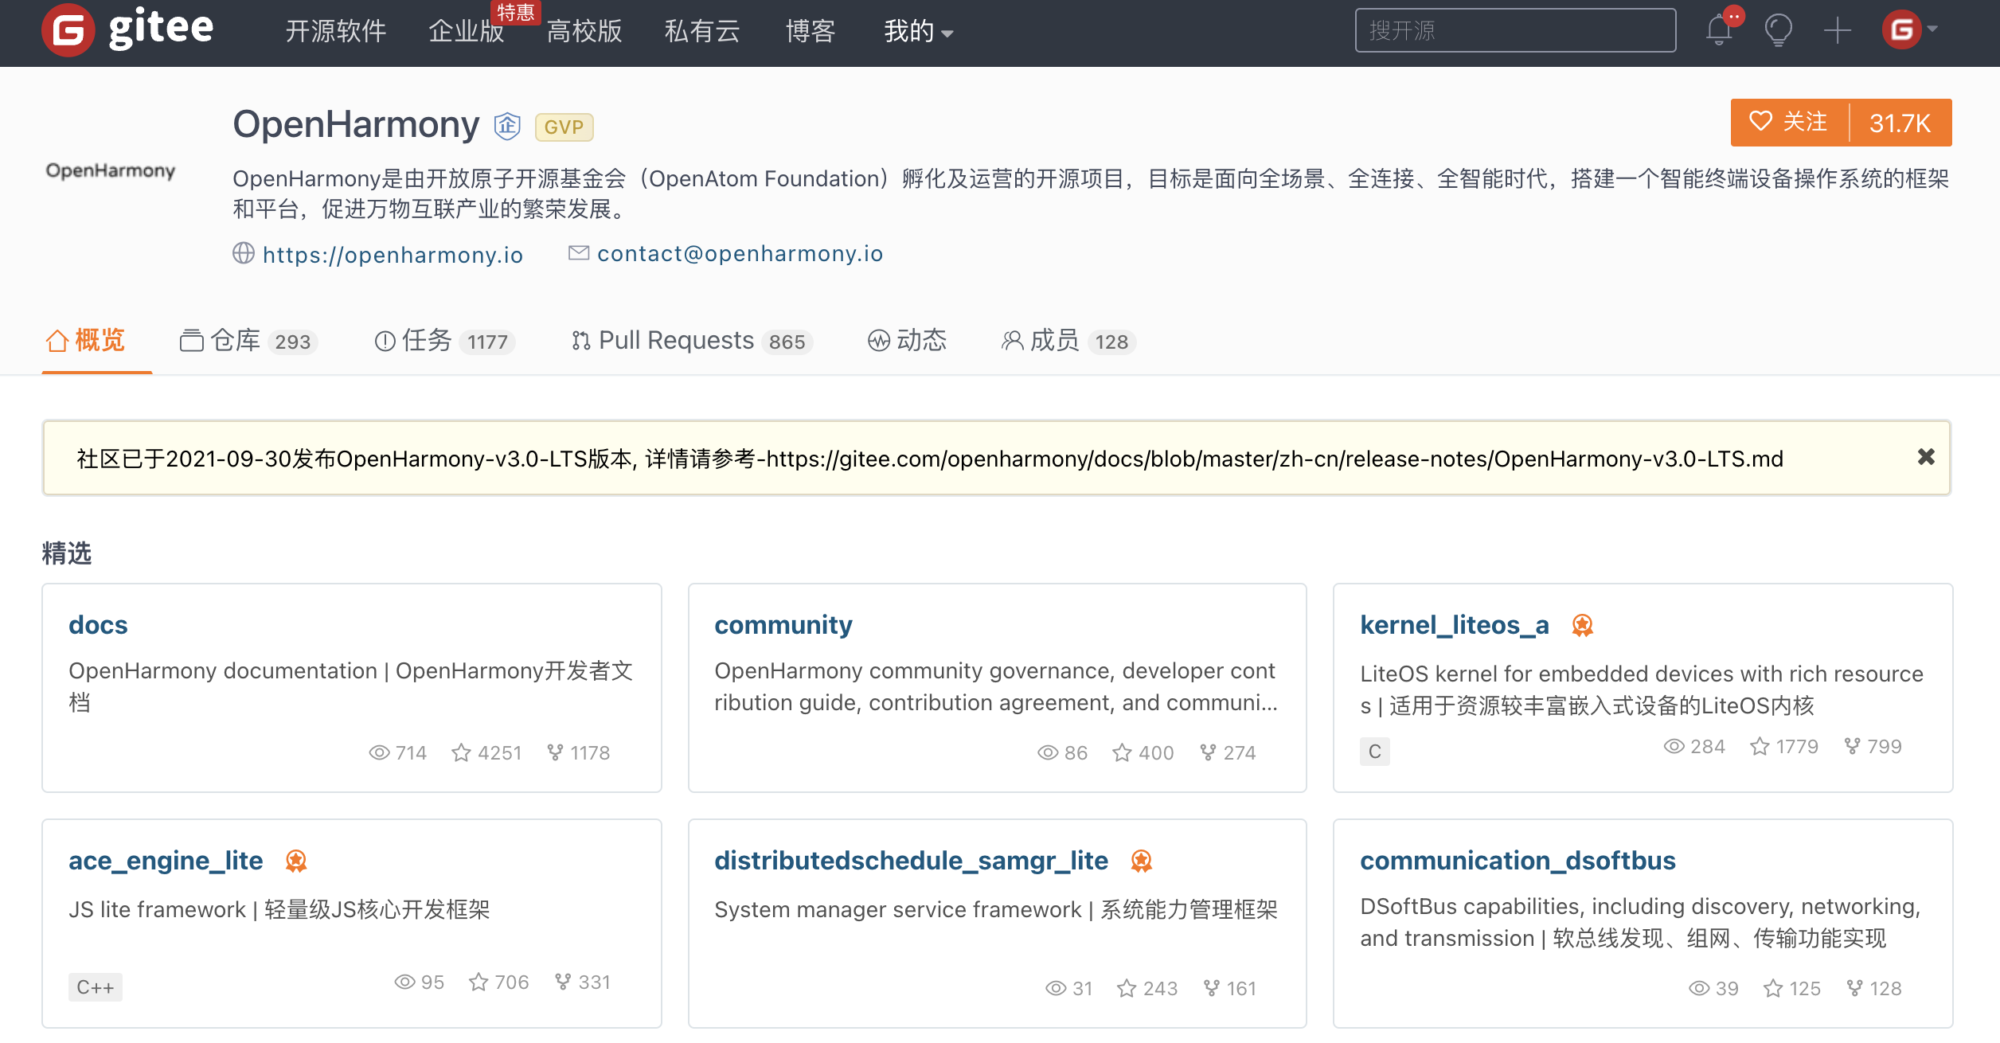Image resolution: width=2000 pixels, height=1043 pixels.
Task: Click the 精选 section heading
Action: coord(67,553)
